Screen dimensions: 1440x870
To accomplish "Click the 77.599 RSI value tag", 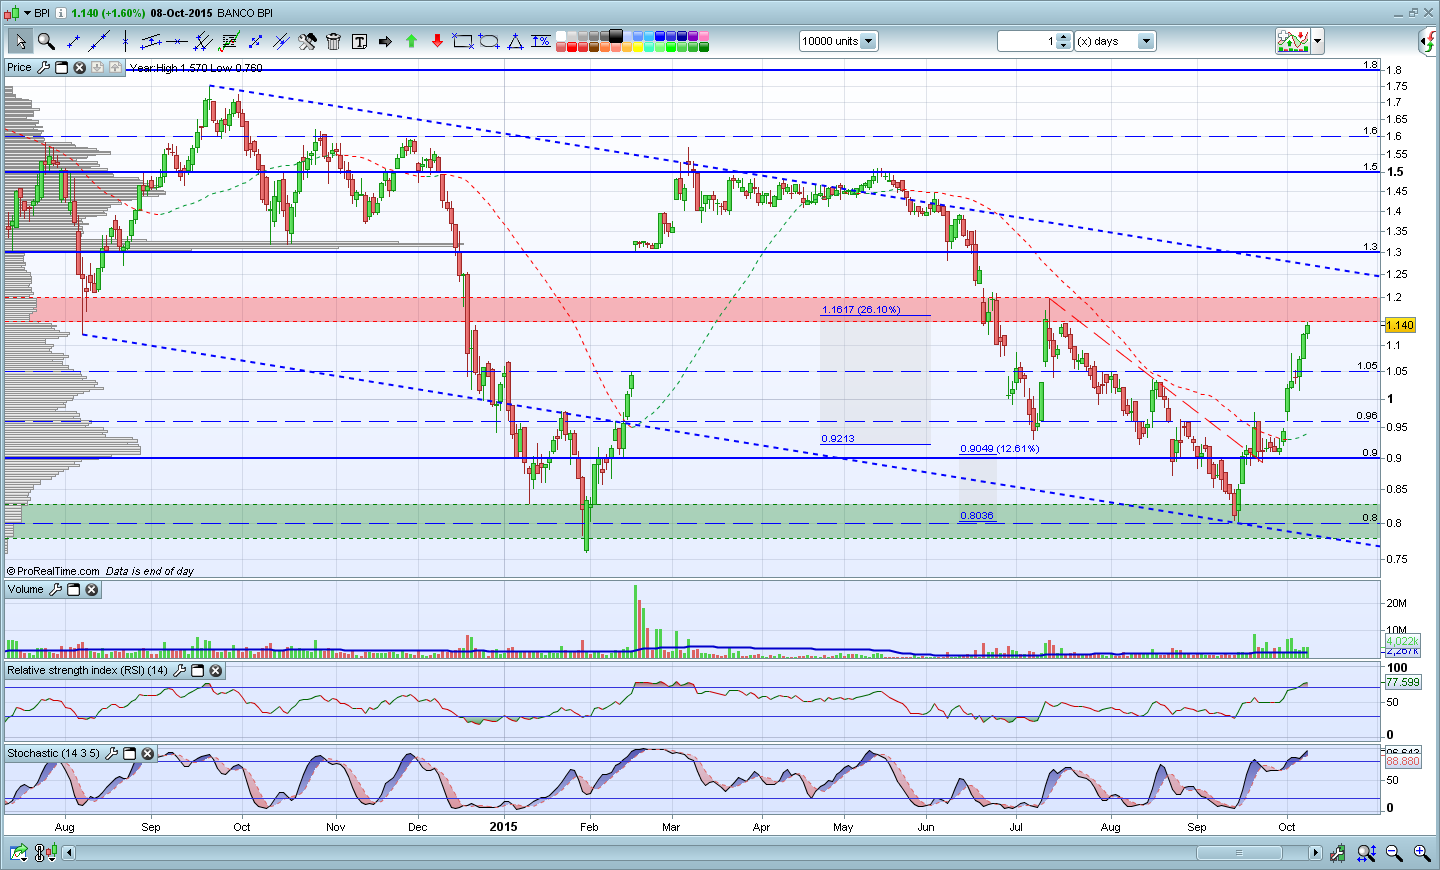I will point(1403,682).
